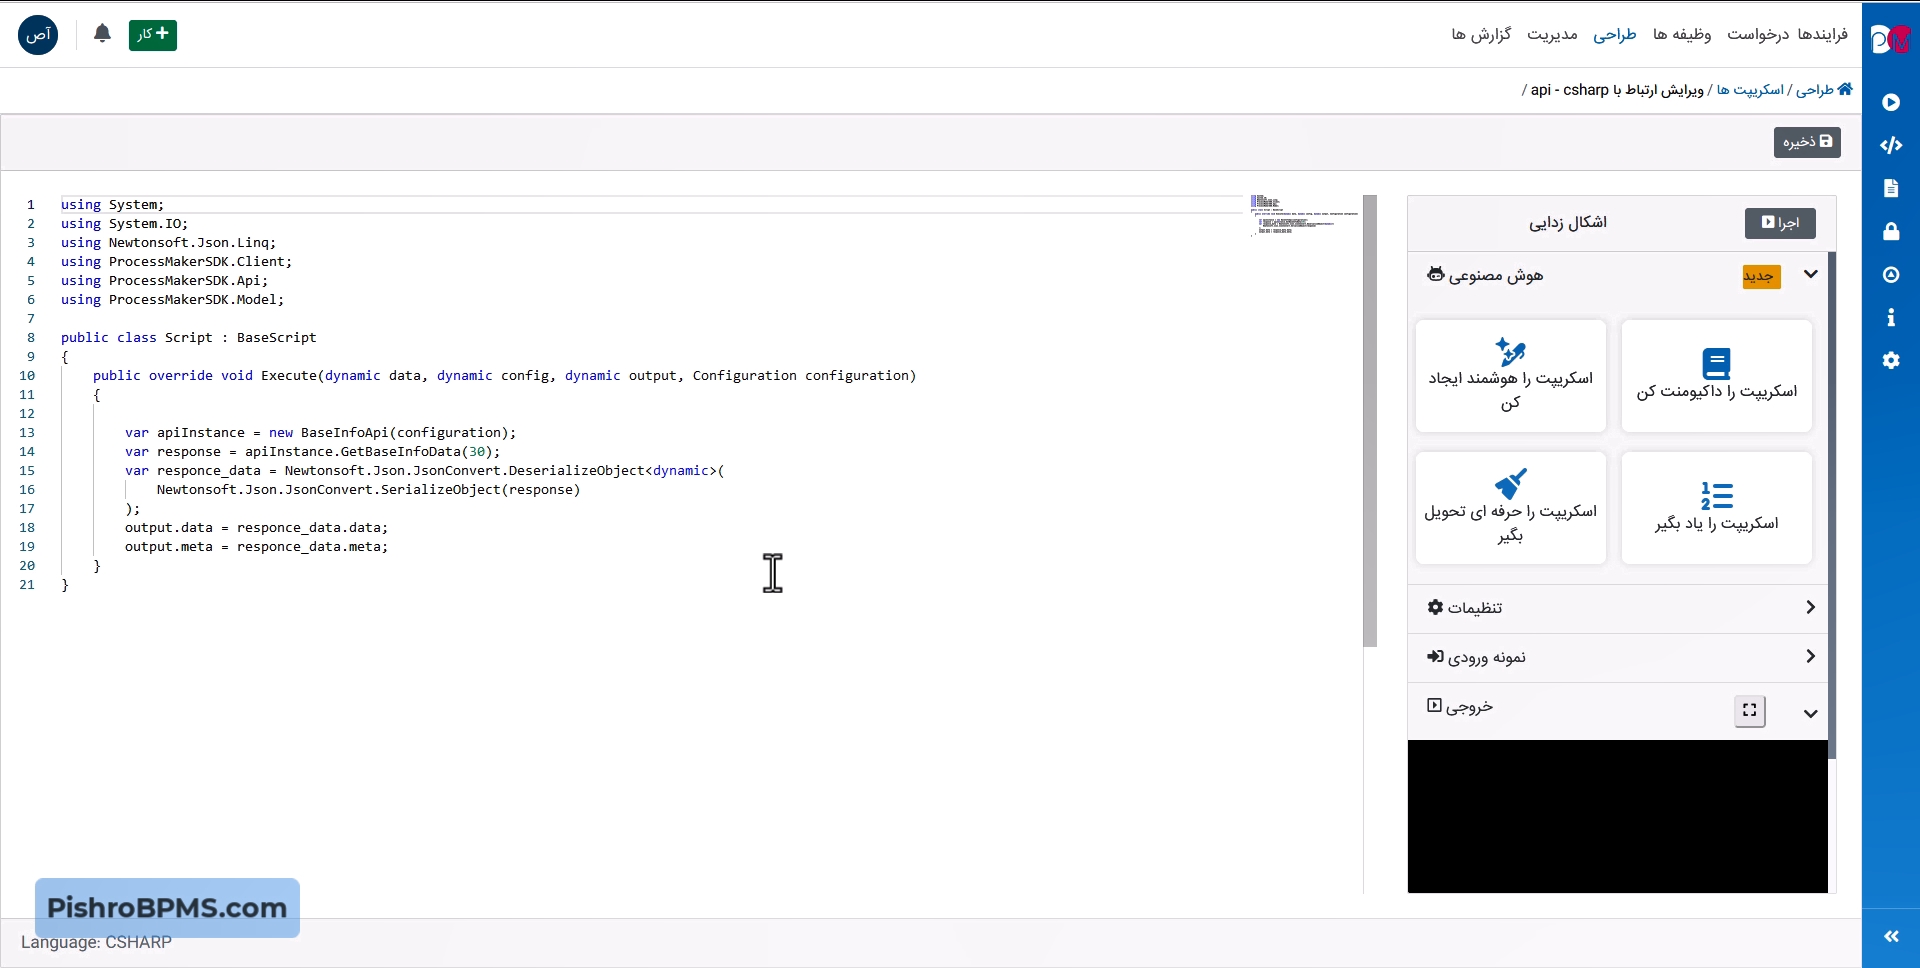Viewport: 1920px width, 968px height.
Task: Open the گزارش ها menu
Action: click(1481, 35)
